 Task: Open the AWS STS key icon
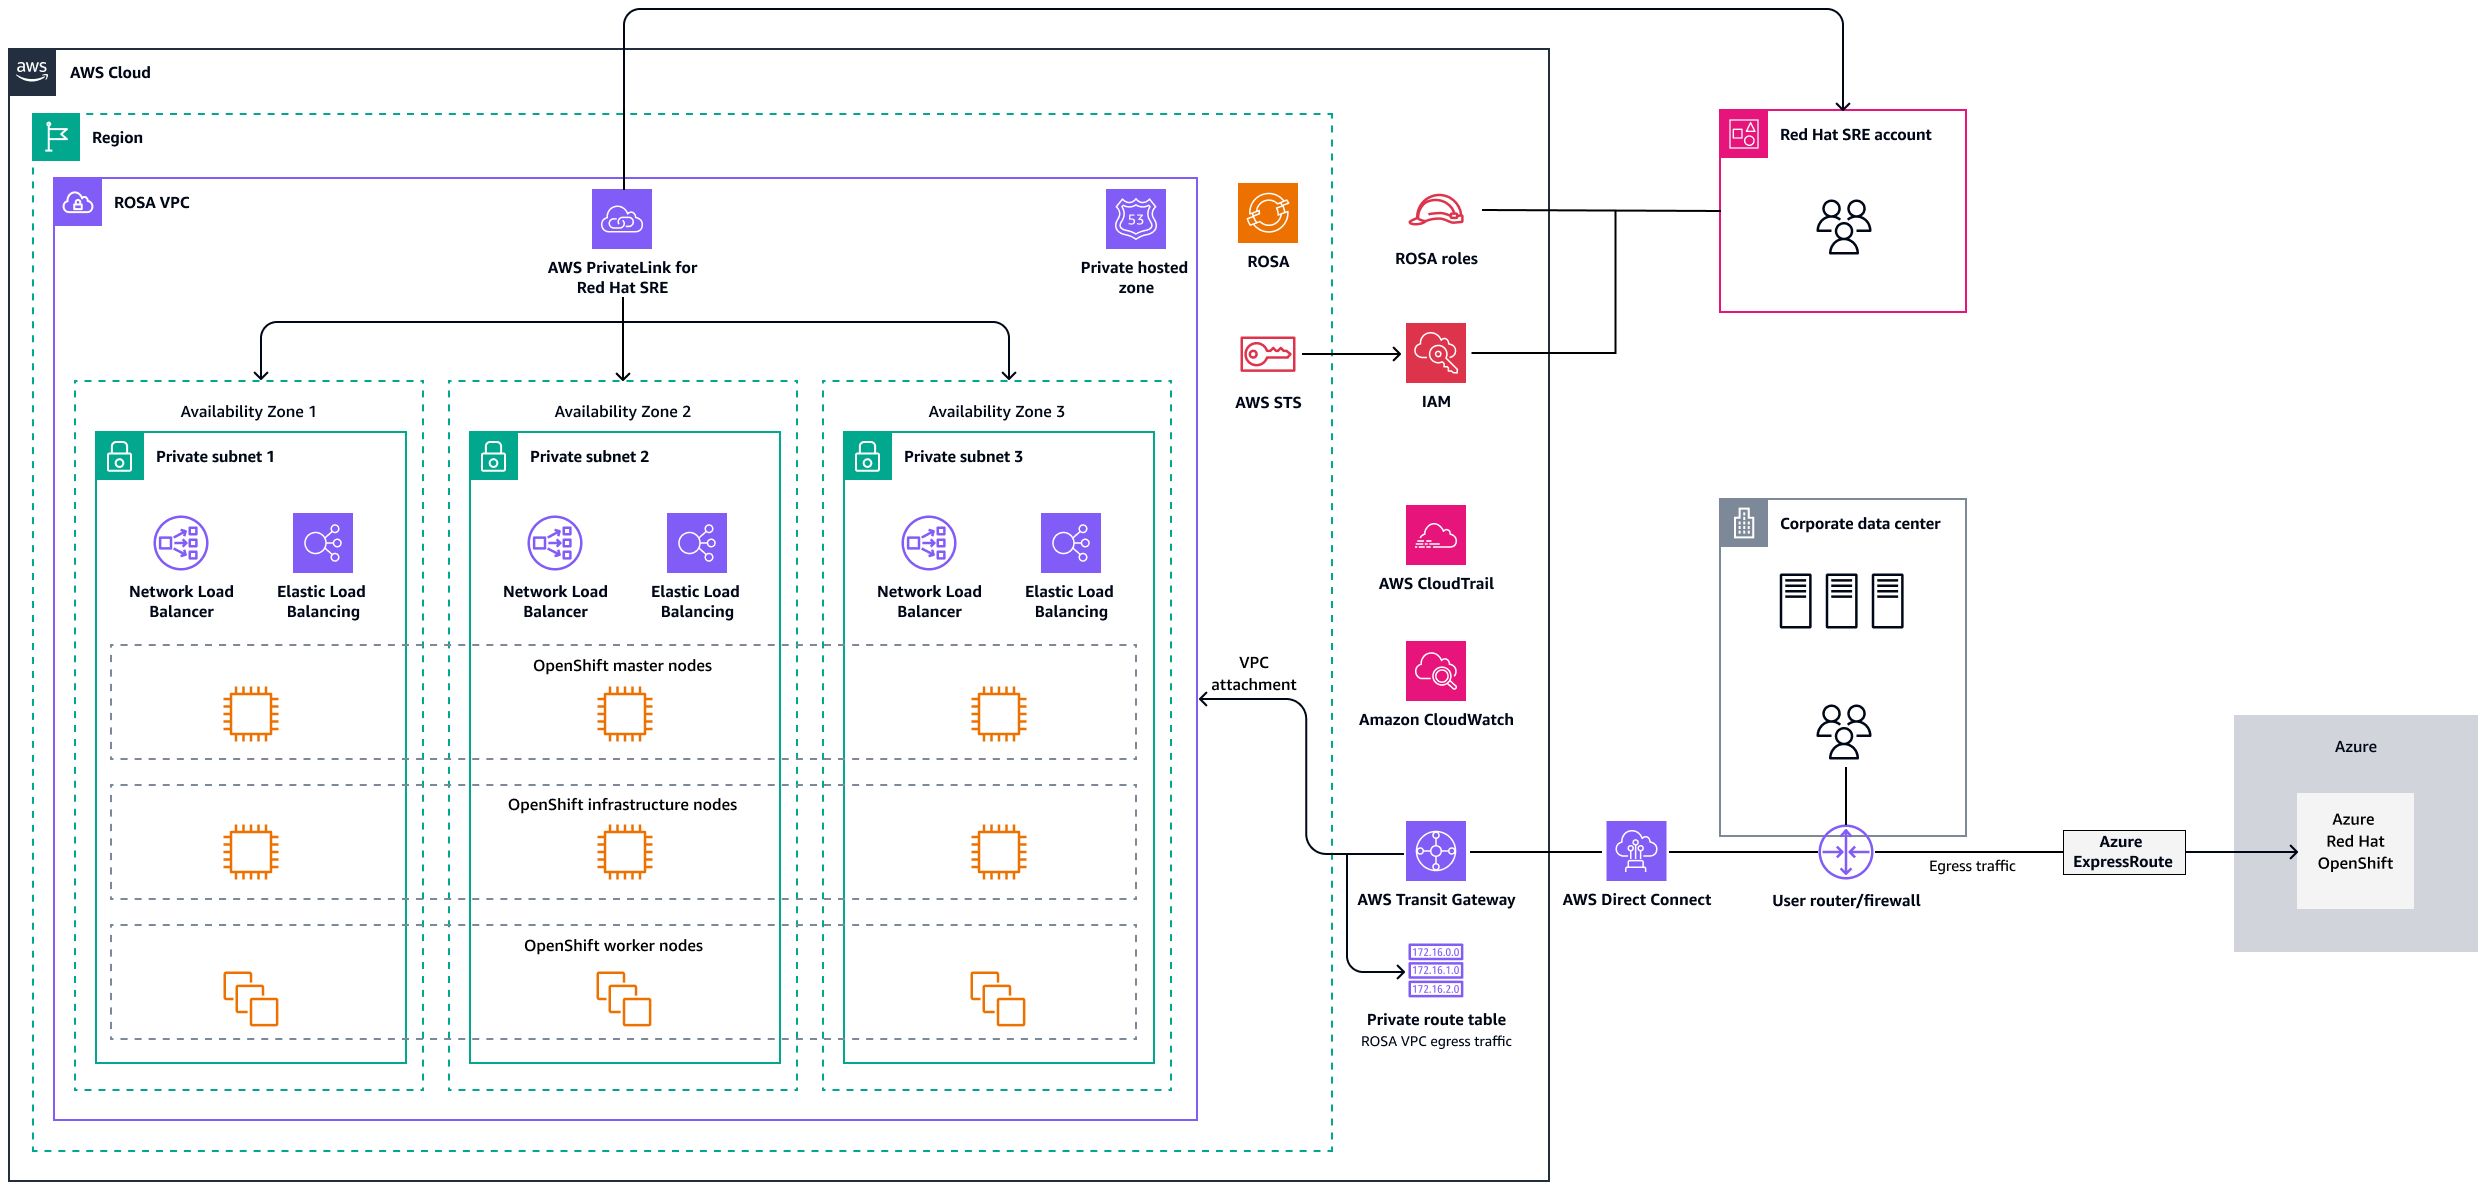[1267, 352]
